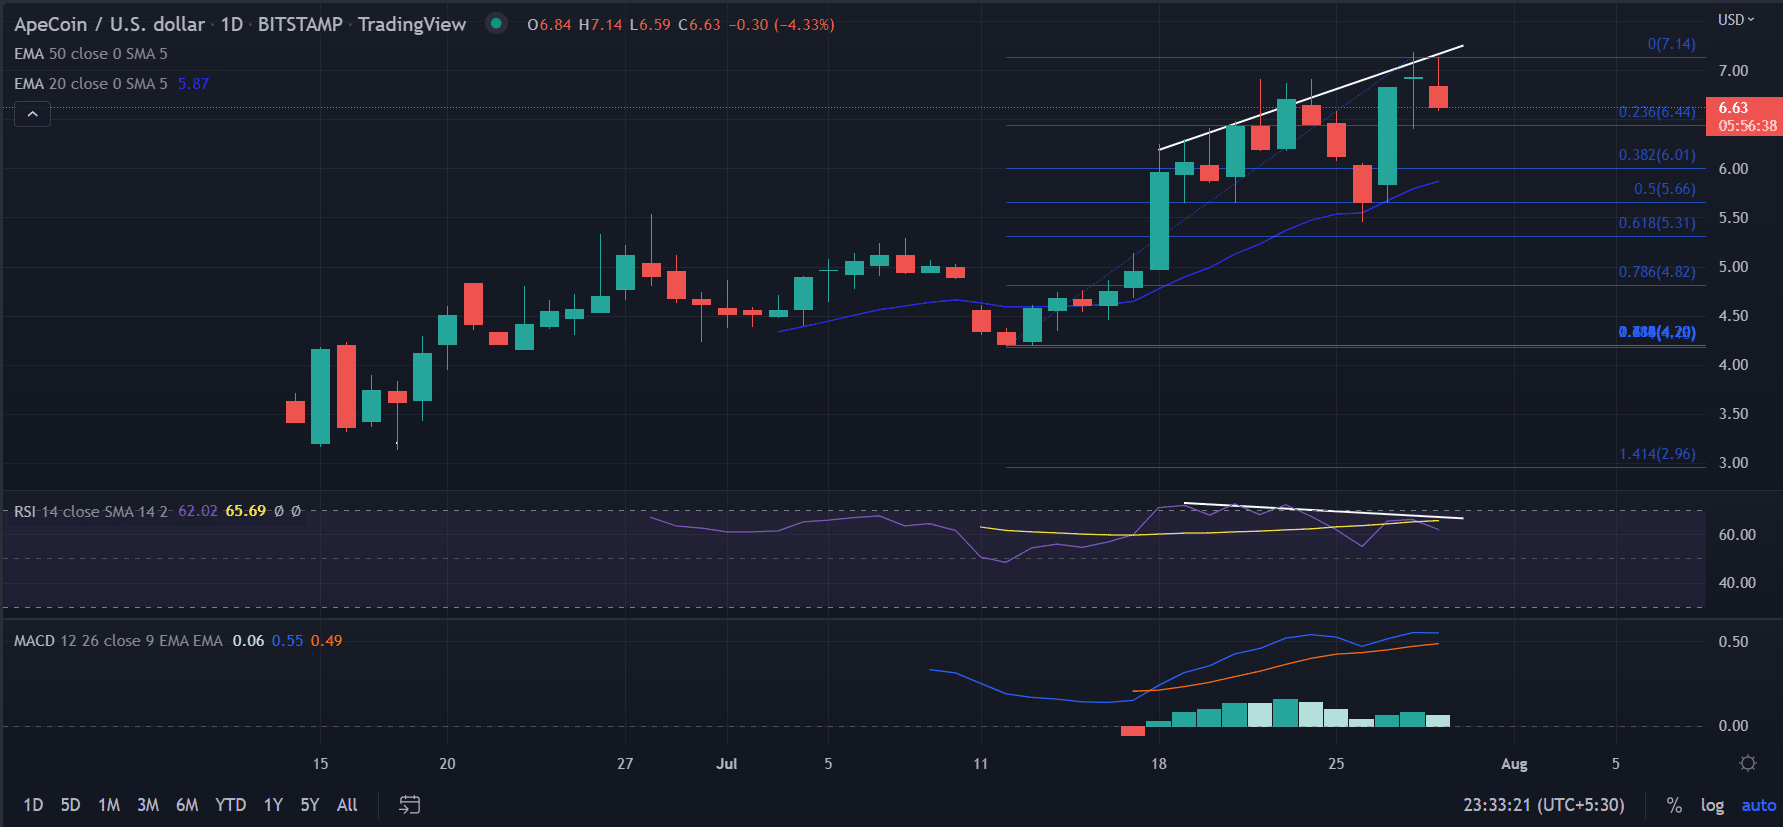Screen dimensions: 1783x827
Task: Toggle percent scale mode
Action: pos(1674,805)
